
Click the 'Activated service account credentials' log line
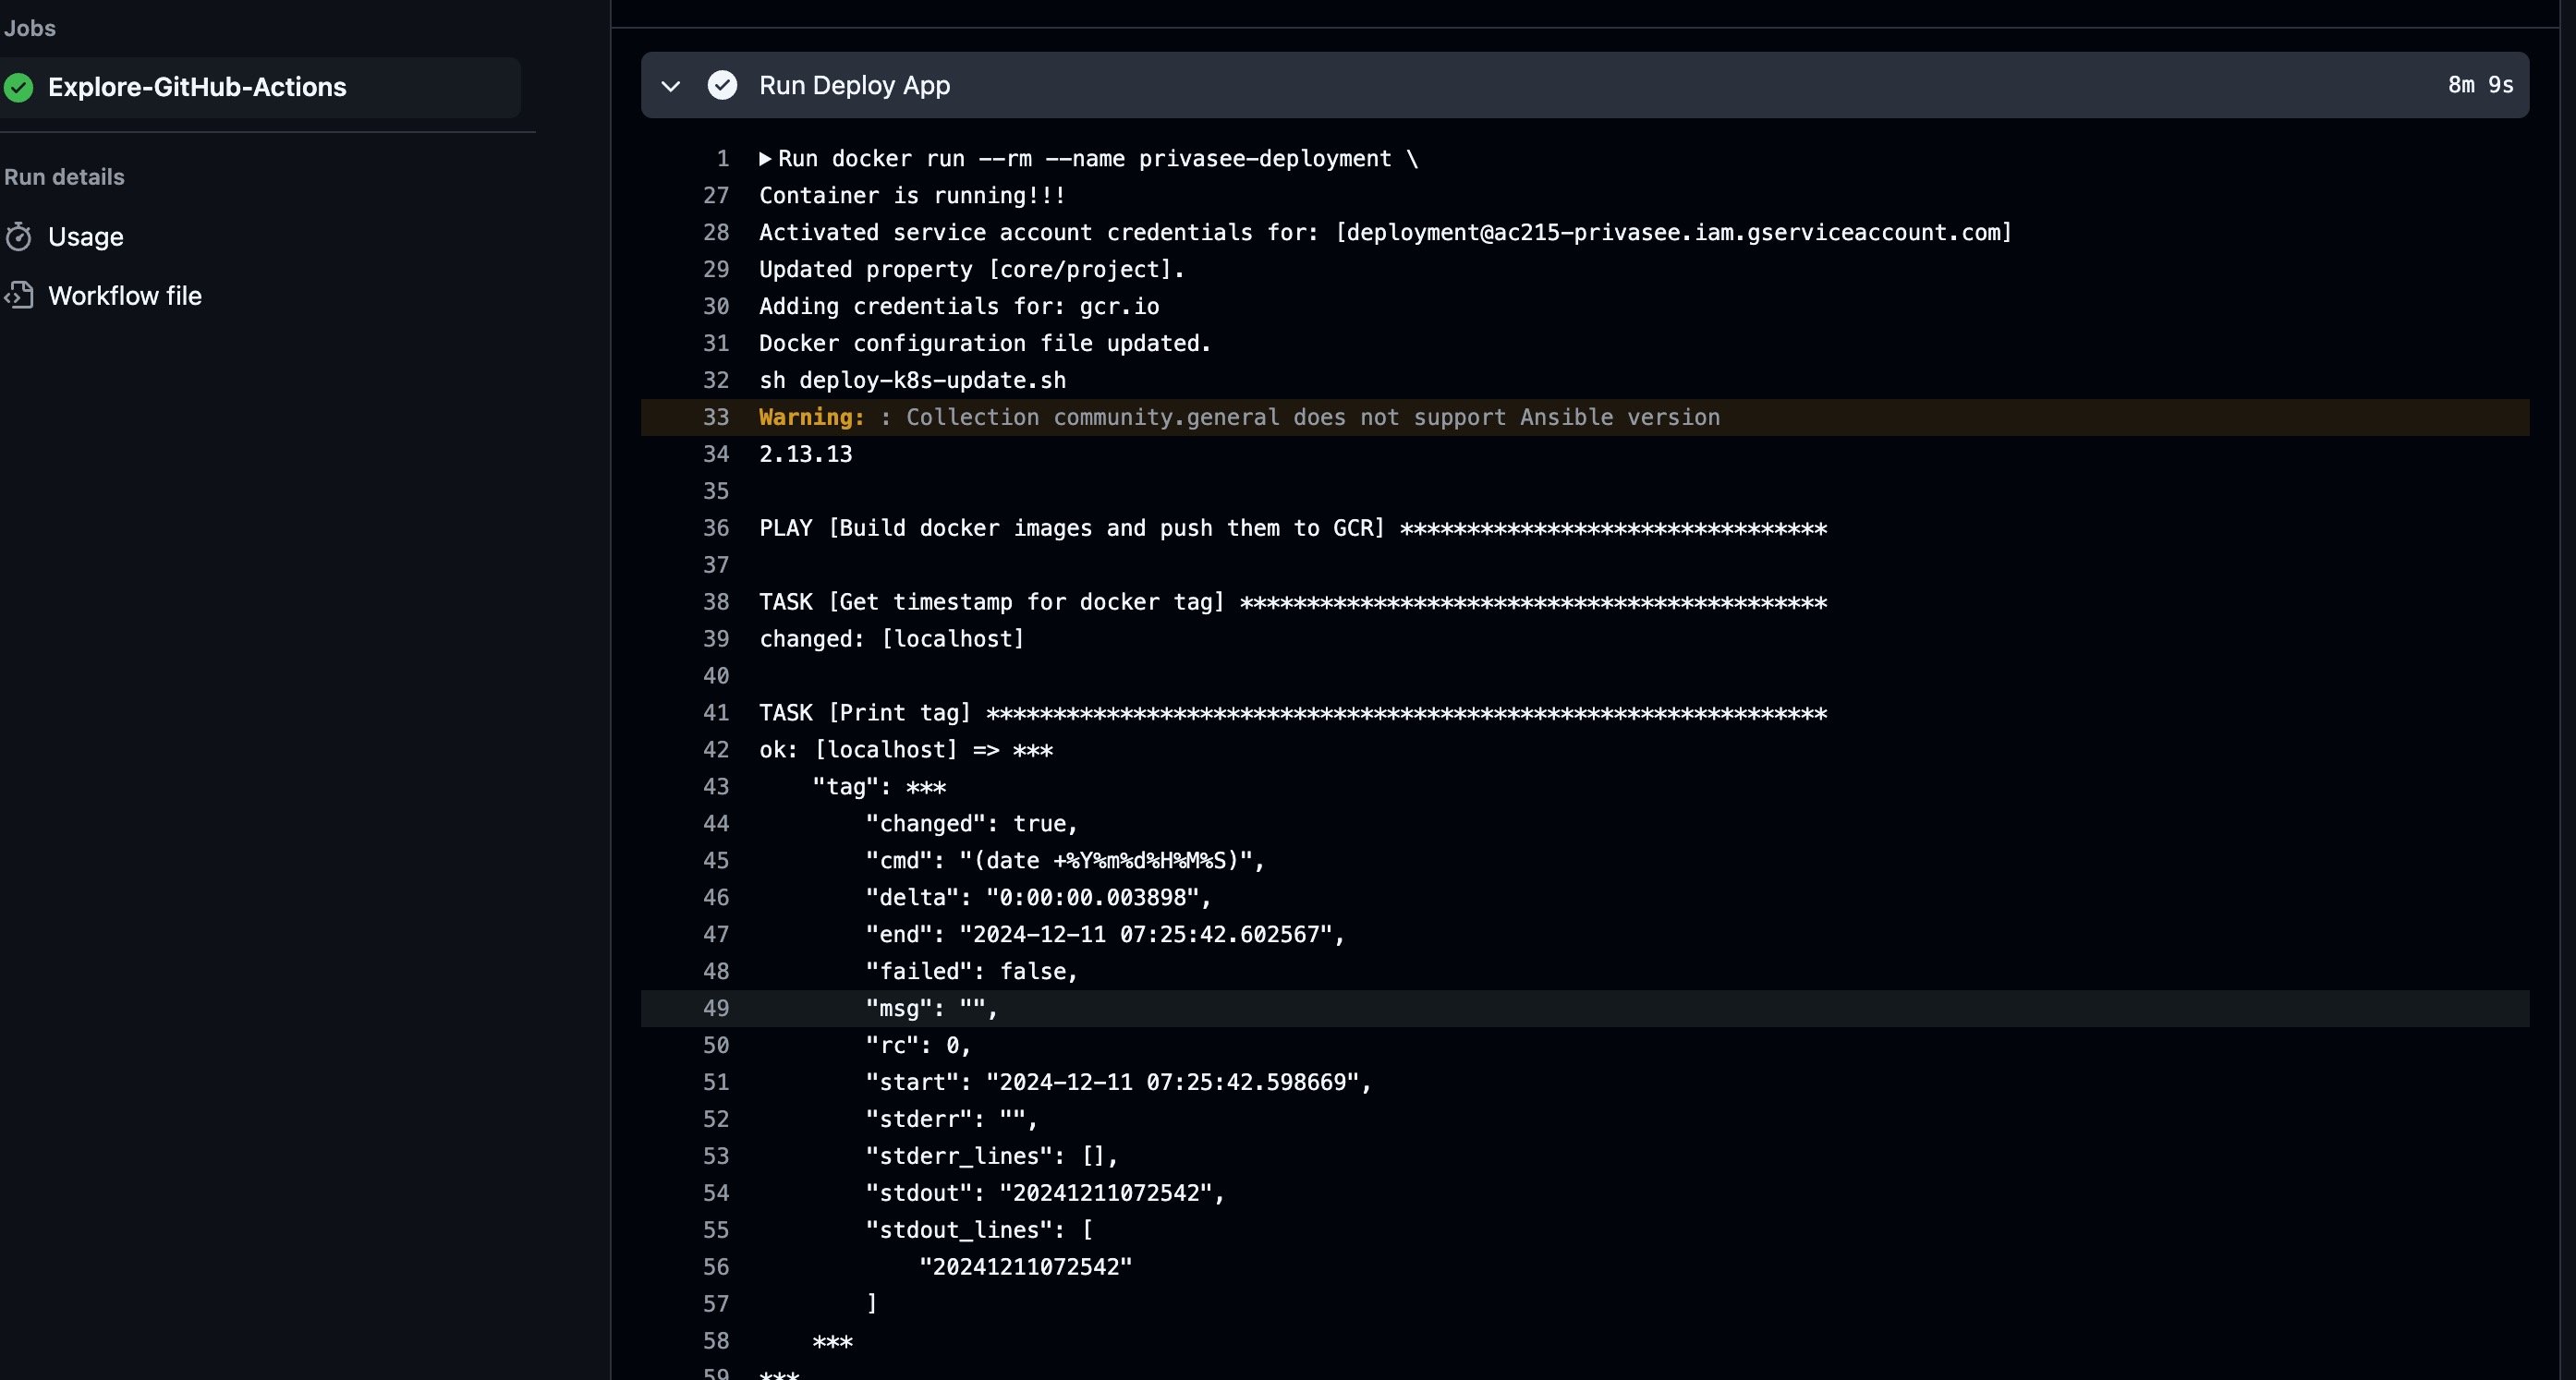pyautogui.click(x=1385, y=233)
